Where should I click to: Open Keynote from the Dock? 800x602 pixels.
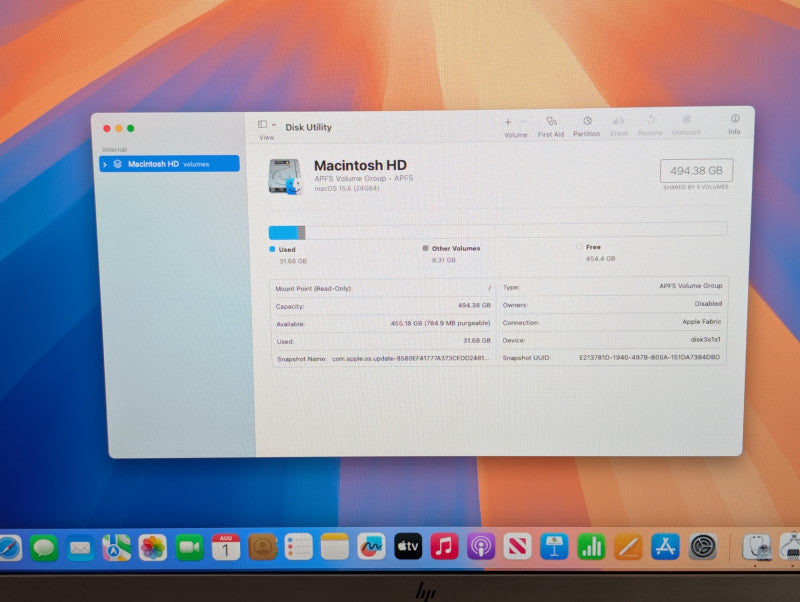pyautogui.click(x=554, y=546)
